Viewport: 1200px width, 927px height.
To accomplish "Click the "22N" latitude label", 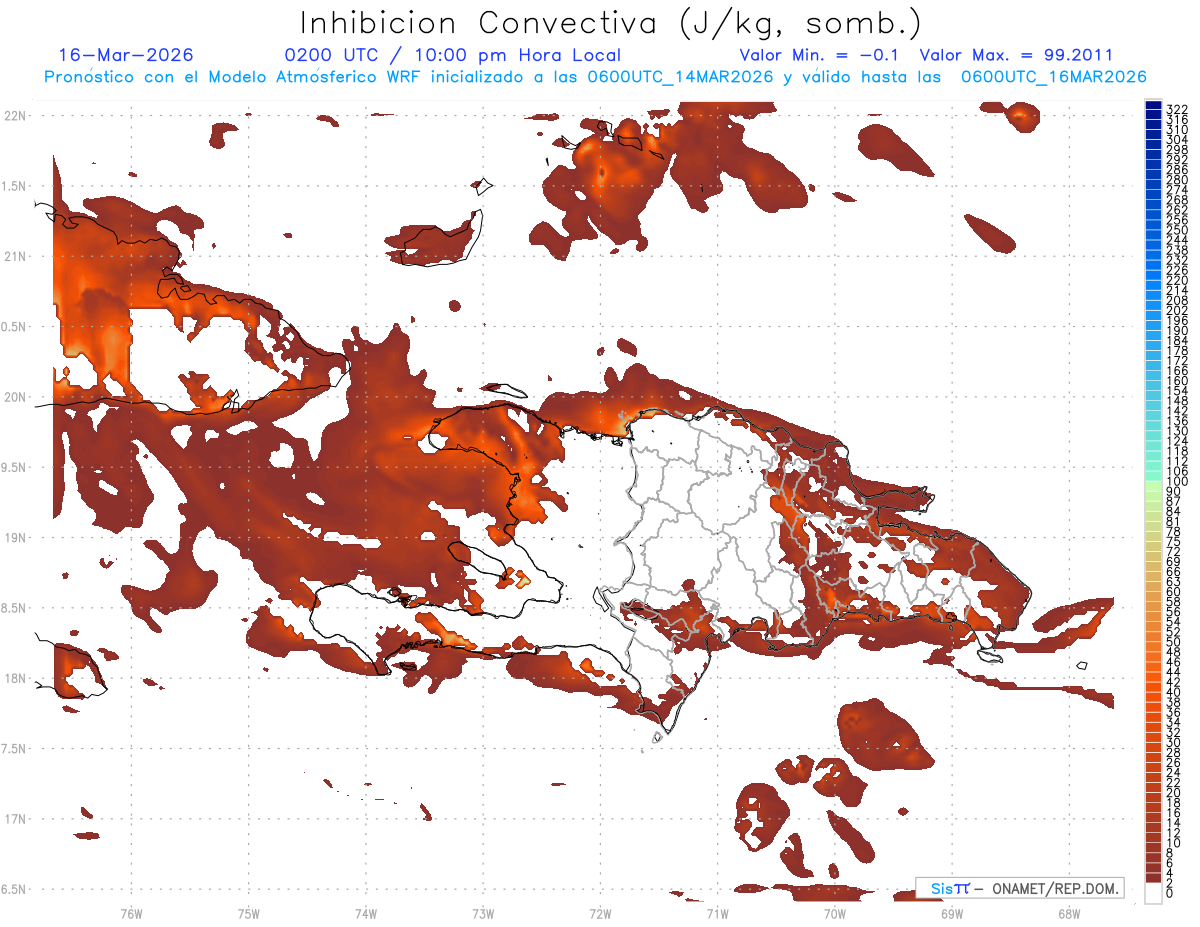I will pyautogui.click(x=17, y=116).
